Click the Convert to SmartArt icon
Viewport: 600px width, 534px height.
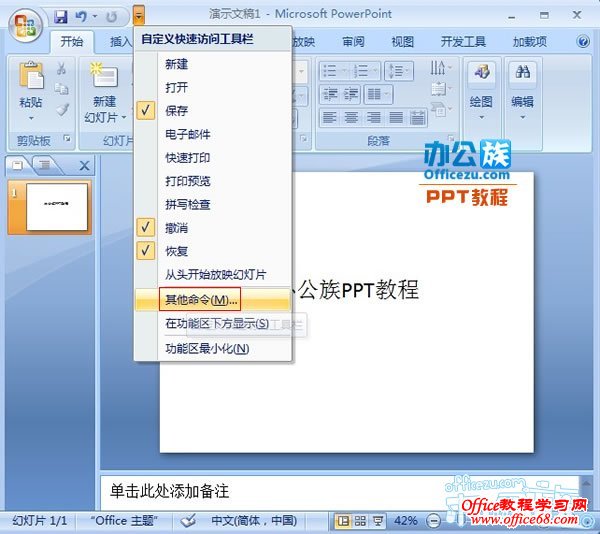438,110
